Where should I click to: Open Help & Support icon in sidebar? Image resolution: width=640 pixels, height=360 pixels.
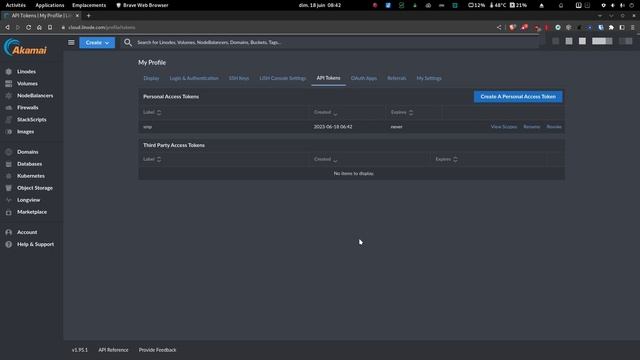[9, 244]
